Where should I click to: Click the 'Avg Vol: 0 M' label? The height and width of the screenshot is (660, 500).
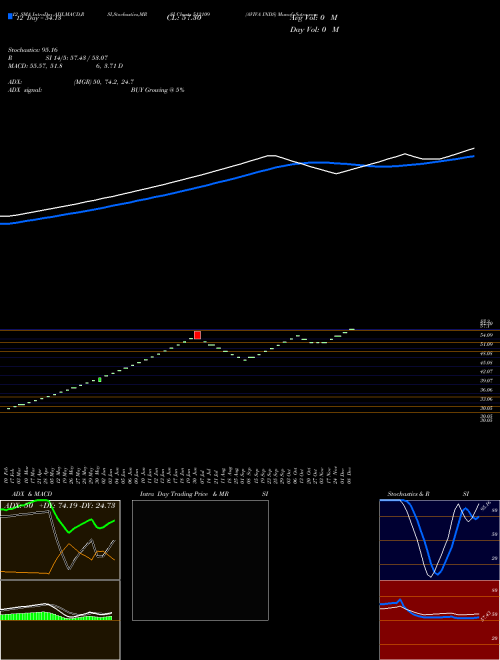click(x=314, y=18)
